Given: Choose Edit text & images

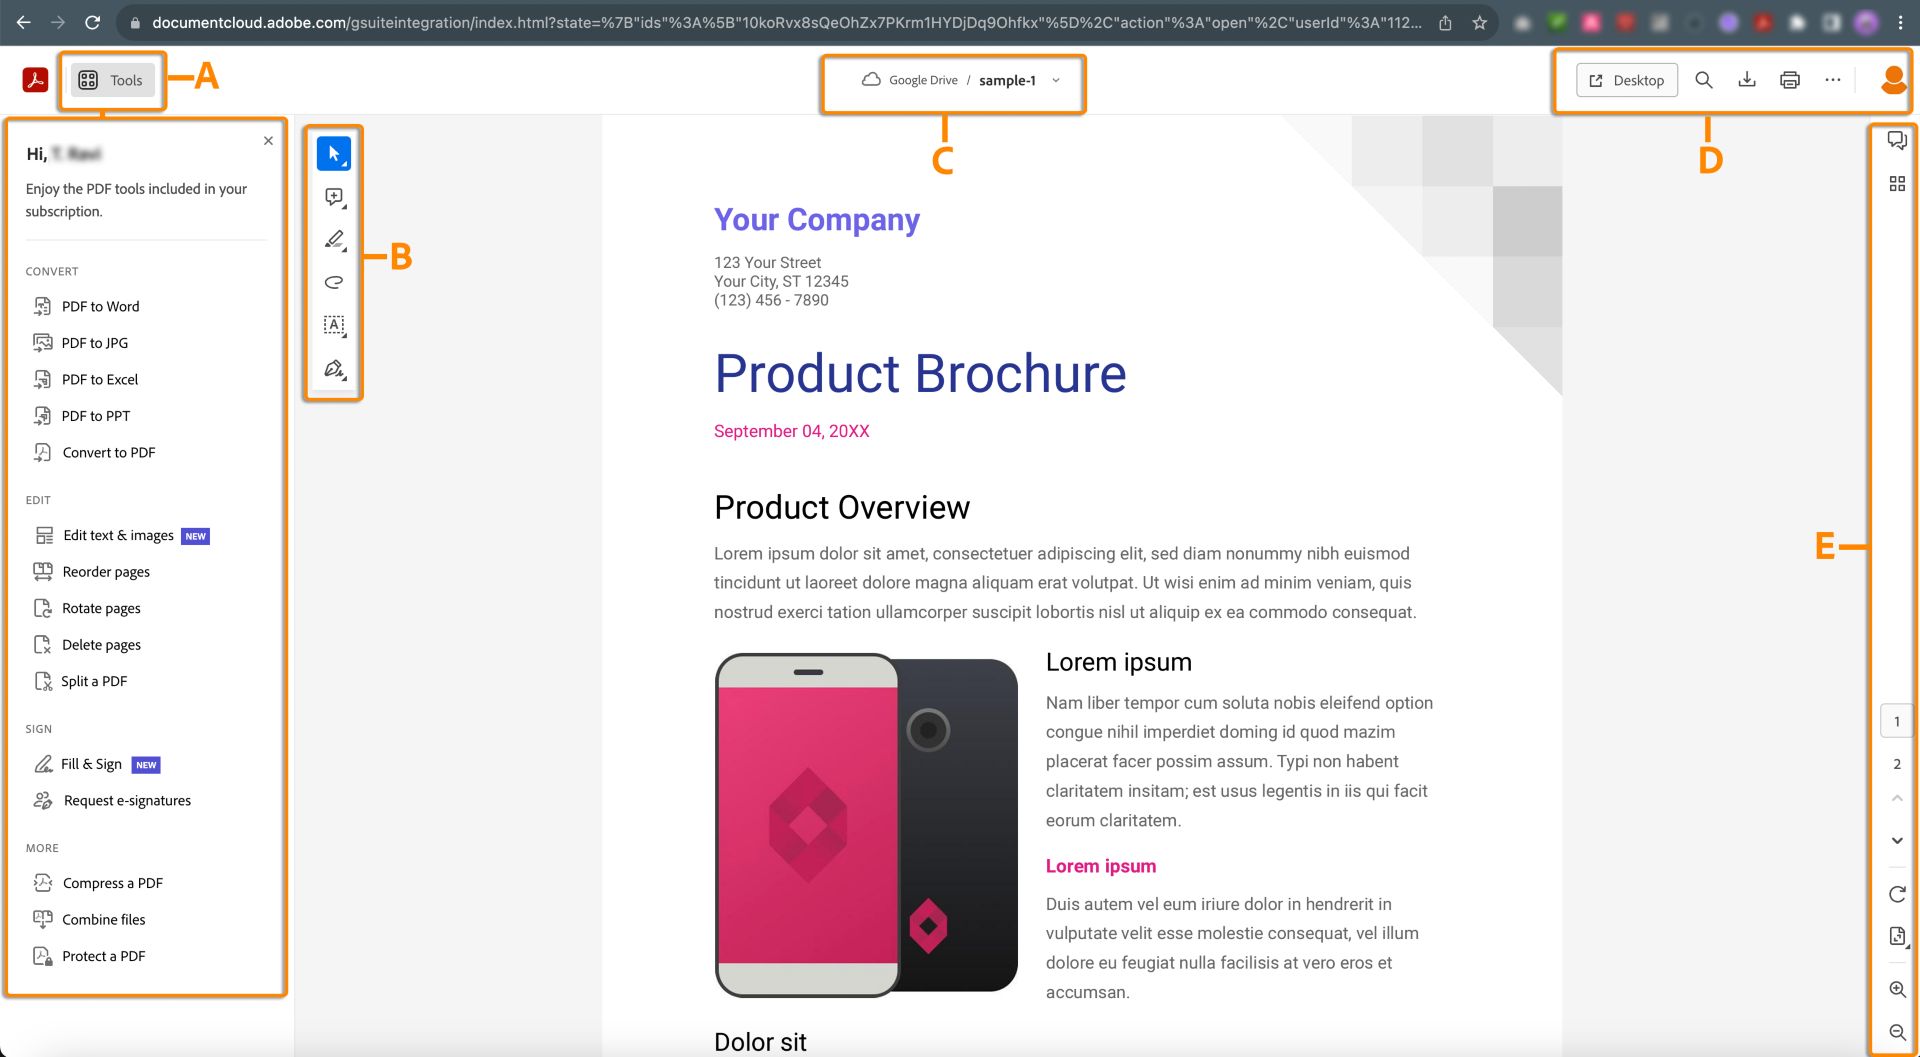Looking at the screenshot, I should (x=118, y=536).
